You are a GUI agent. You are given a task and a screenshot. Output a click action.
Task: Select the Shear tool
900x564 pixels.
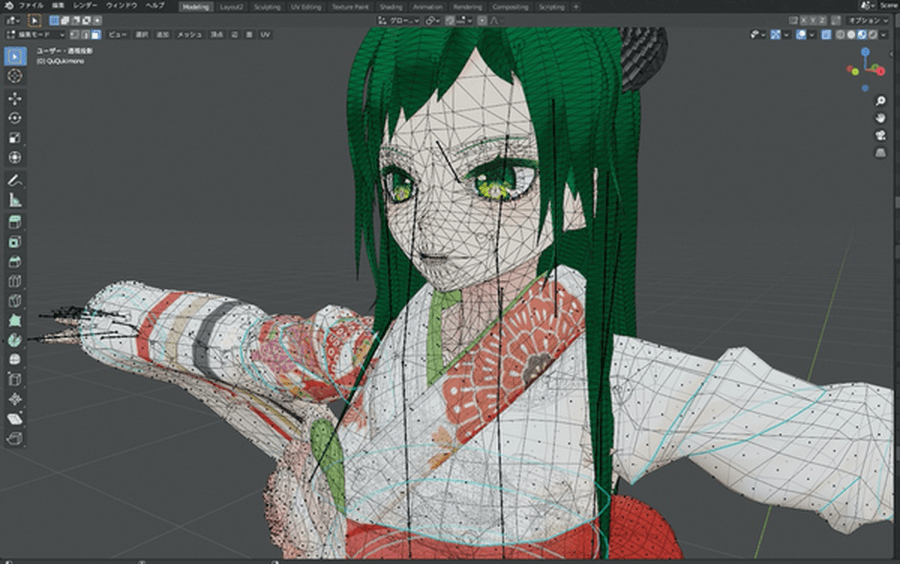click(15, 418)
